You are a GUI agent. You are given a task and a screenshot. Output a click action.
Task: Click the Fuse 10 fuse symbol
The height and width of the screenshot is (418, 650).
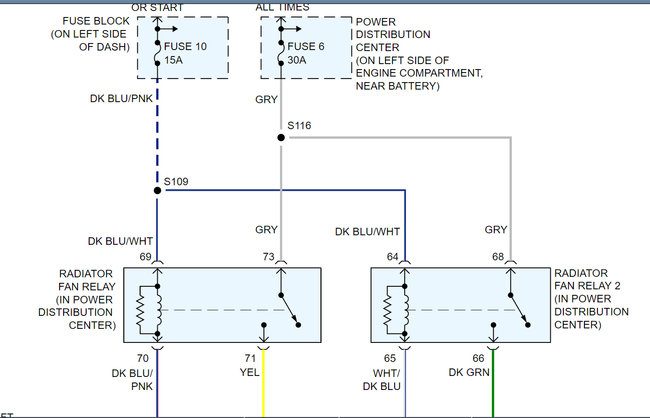[x=158, y=53]
